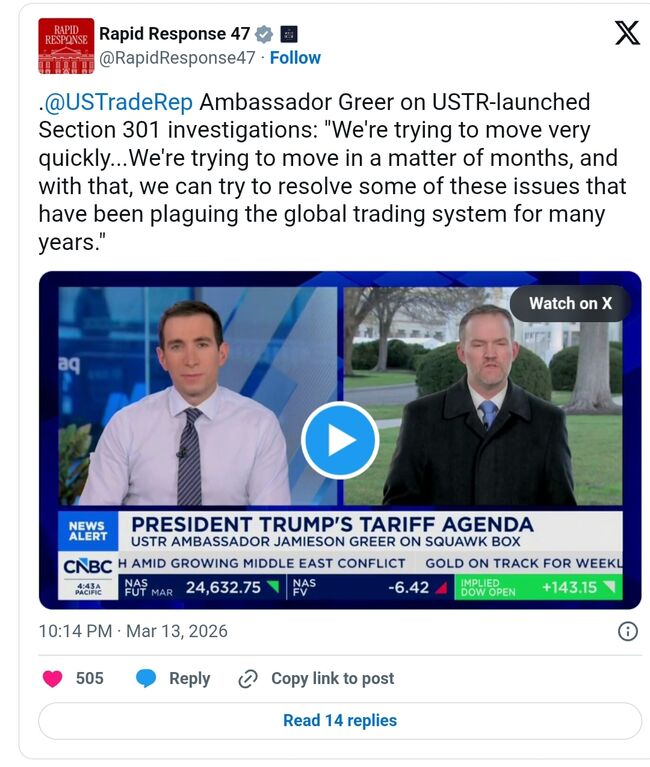Viewport: 650px width, 767px height.
Task: Click the dark affiliation badge icon
Action: click(289, 34)
